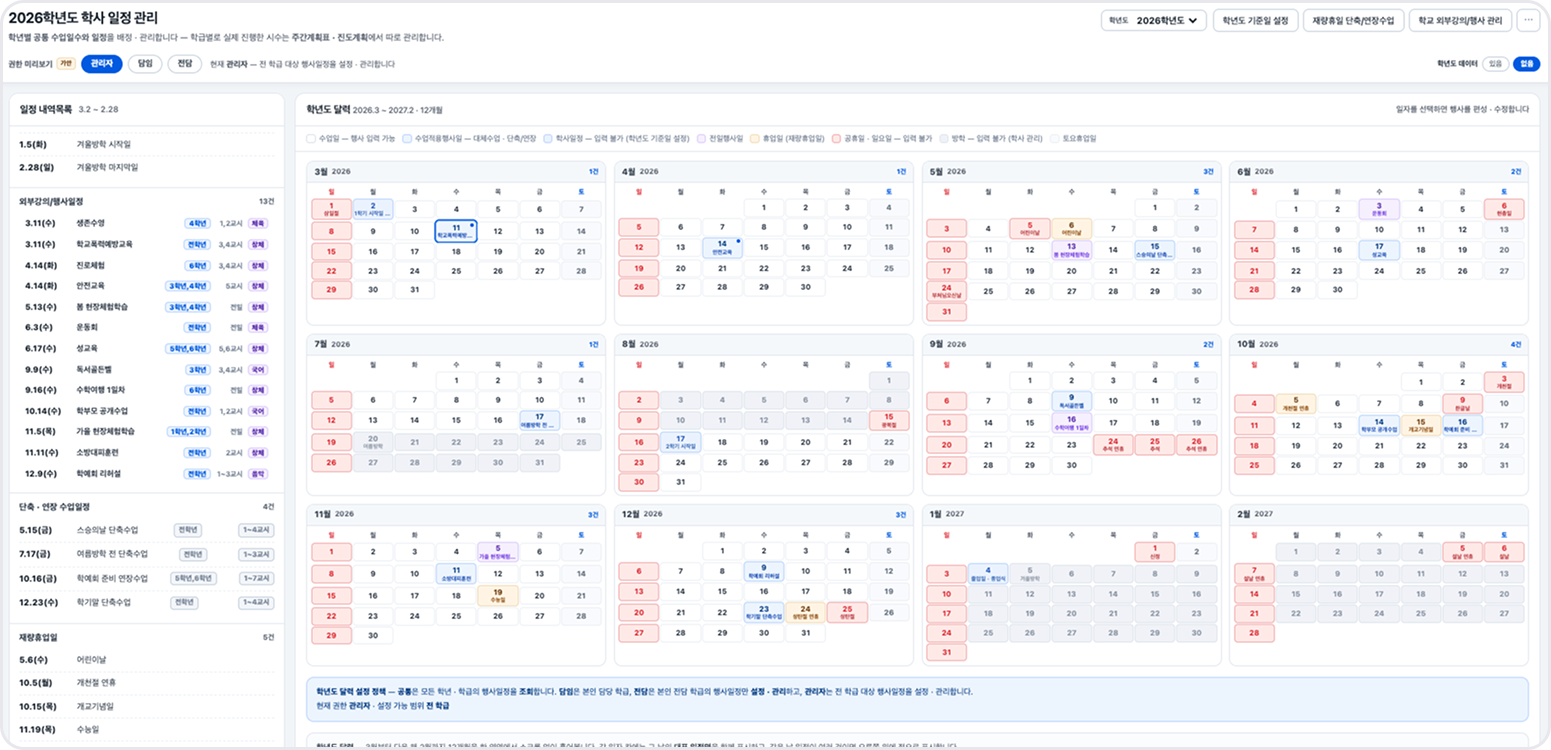This screenshot has width=1551, height=750.
Task: Click 스승의날 단축수업 schedule row
Action: pos(148,529)
